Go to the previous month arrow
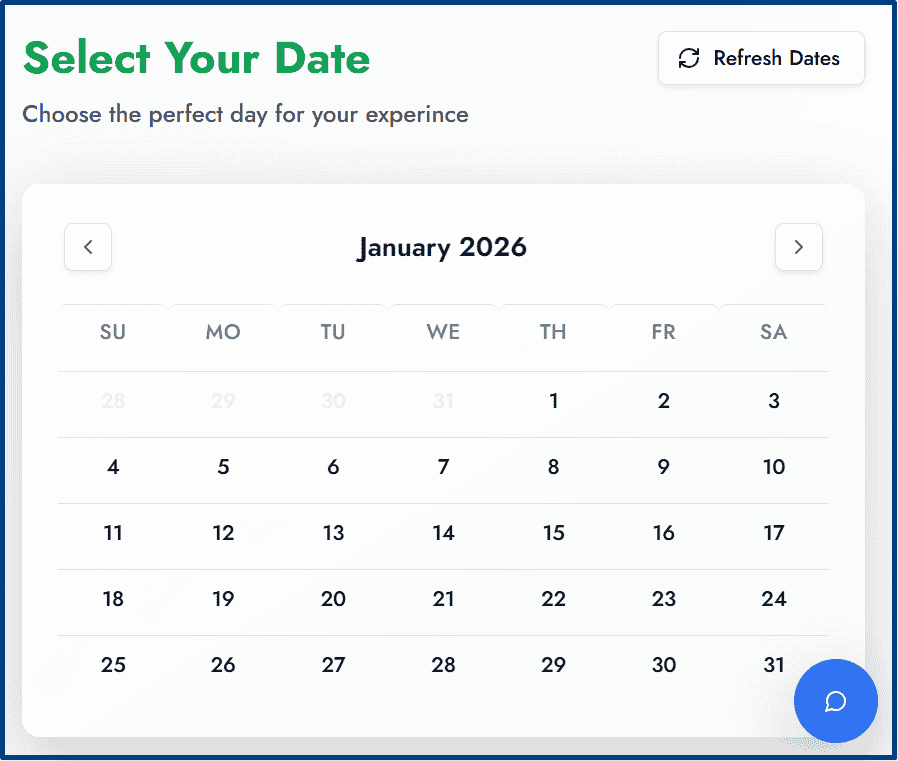Screen dimensions: 898x761 tap(88, 247)
